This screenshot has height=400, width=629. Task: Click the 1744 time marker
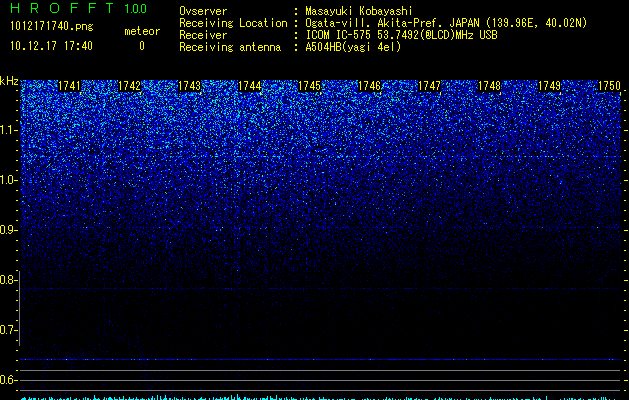(250, 86)
